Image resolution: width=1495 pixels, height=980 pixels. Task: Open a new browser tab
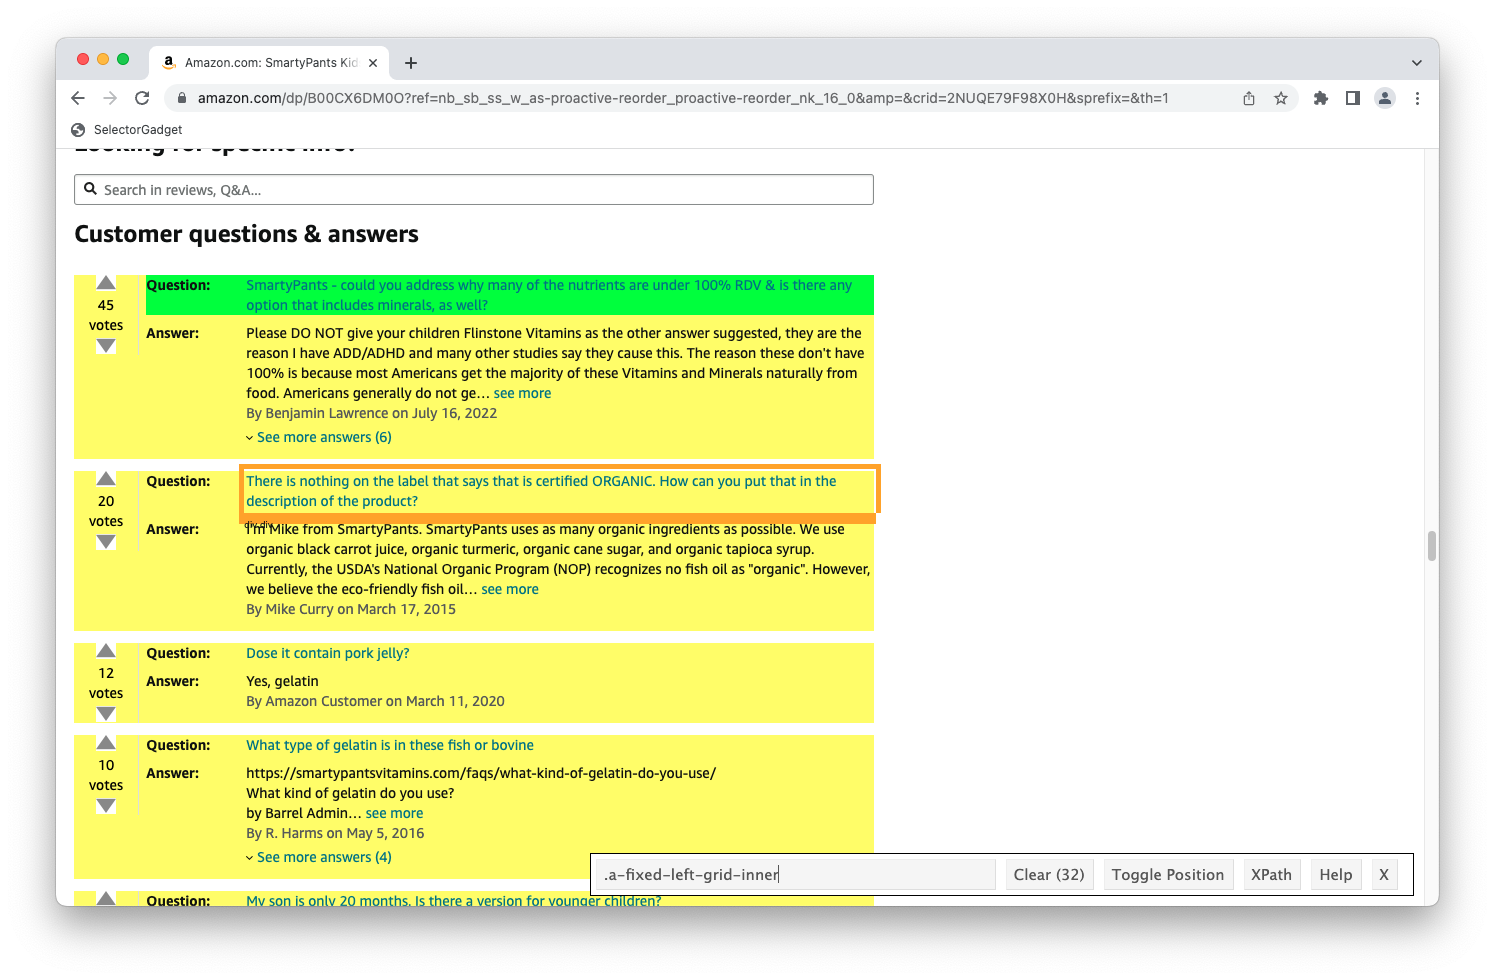coord(410,62)
